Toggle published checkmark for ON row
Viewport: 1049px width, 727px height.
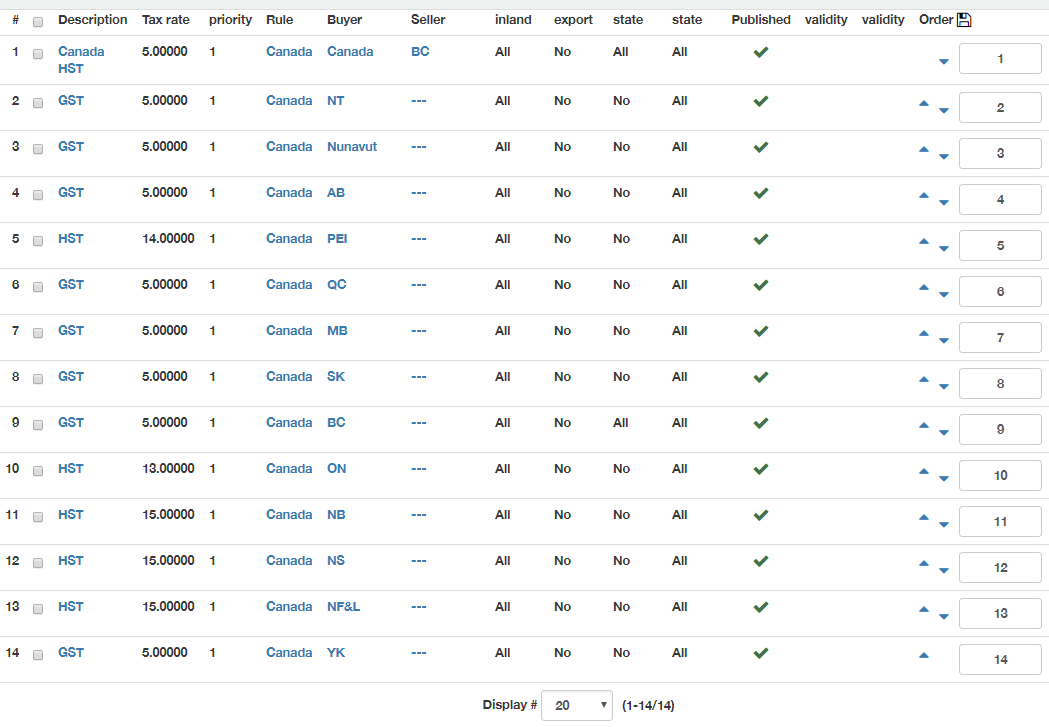coord(761,469)
